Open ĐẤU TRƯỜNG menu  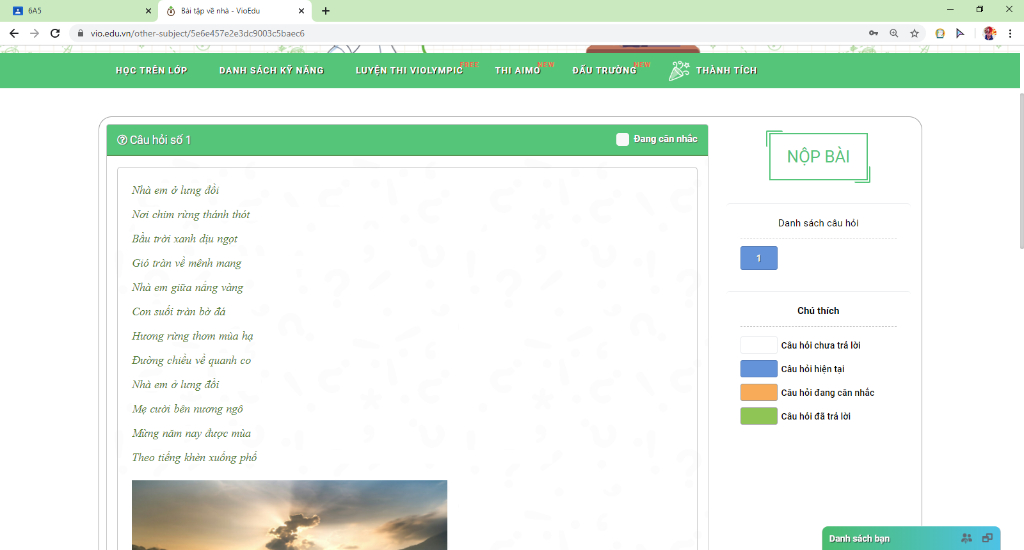click(605, 71)
